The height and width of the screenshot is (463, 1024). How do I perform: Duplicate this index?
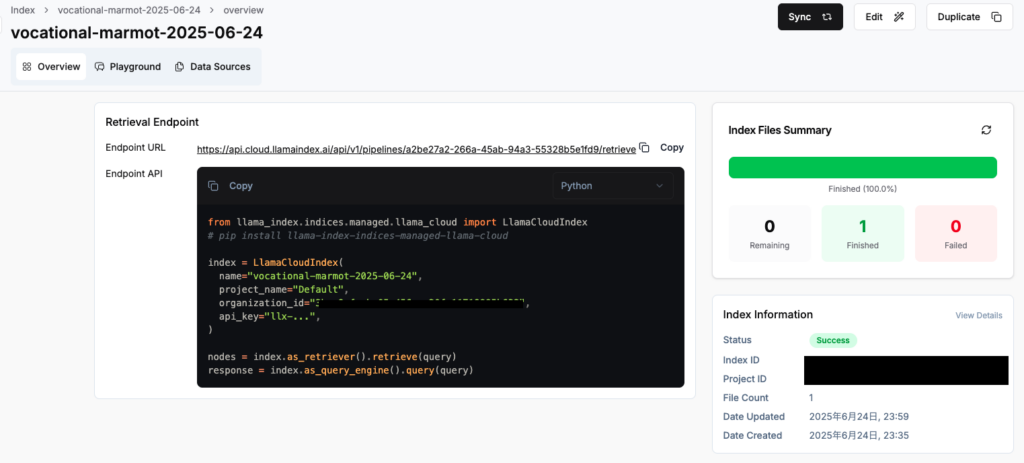[969, 17]
